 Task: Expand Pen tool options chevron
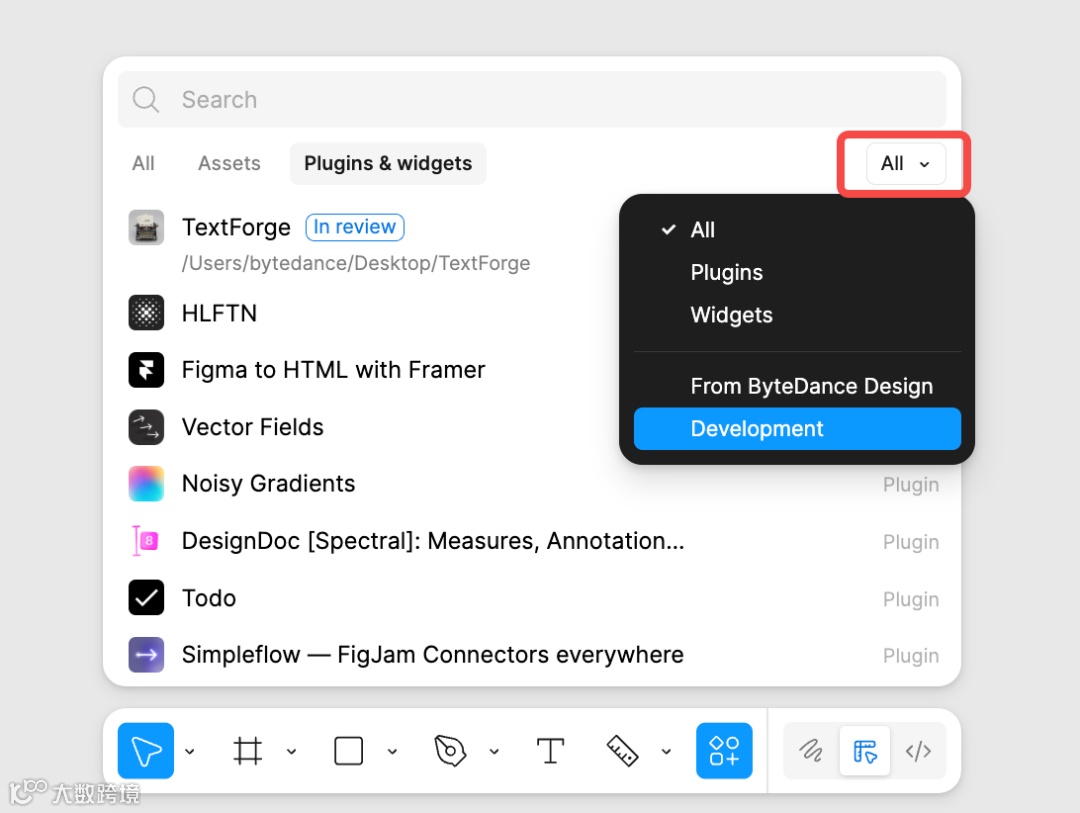[494, 752]
